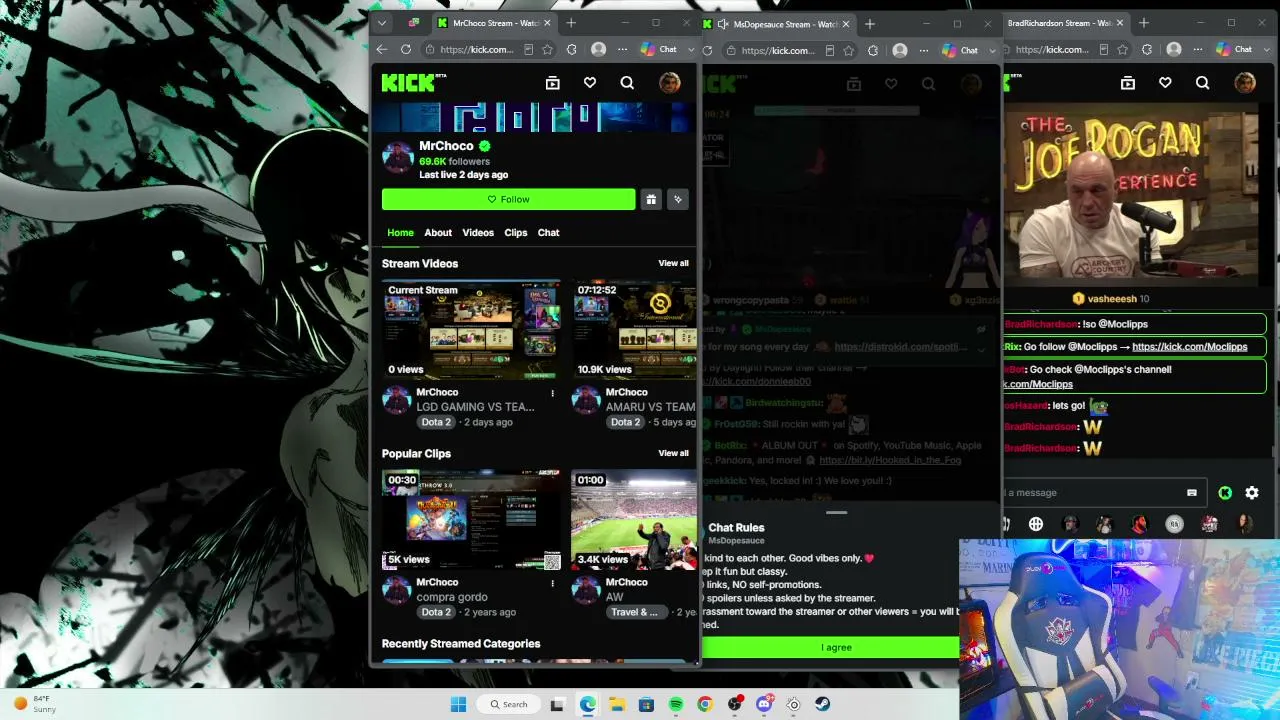Click the green Kick icon beside the chat gear

[x=1225, y=493]
